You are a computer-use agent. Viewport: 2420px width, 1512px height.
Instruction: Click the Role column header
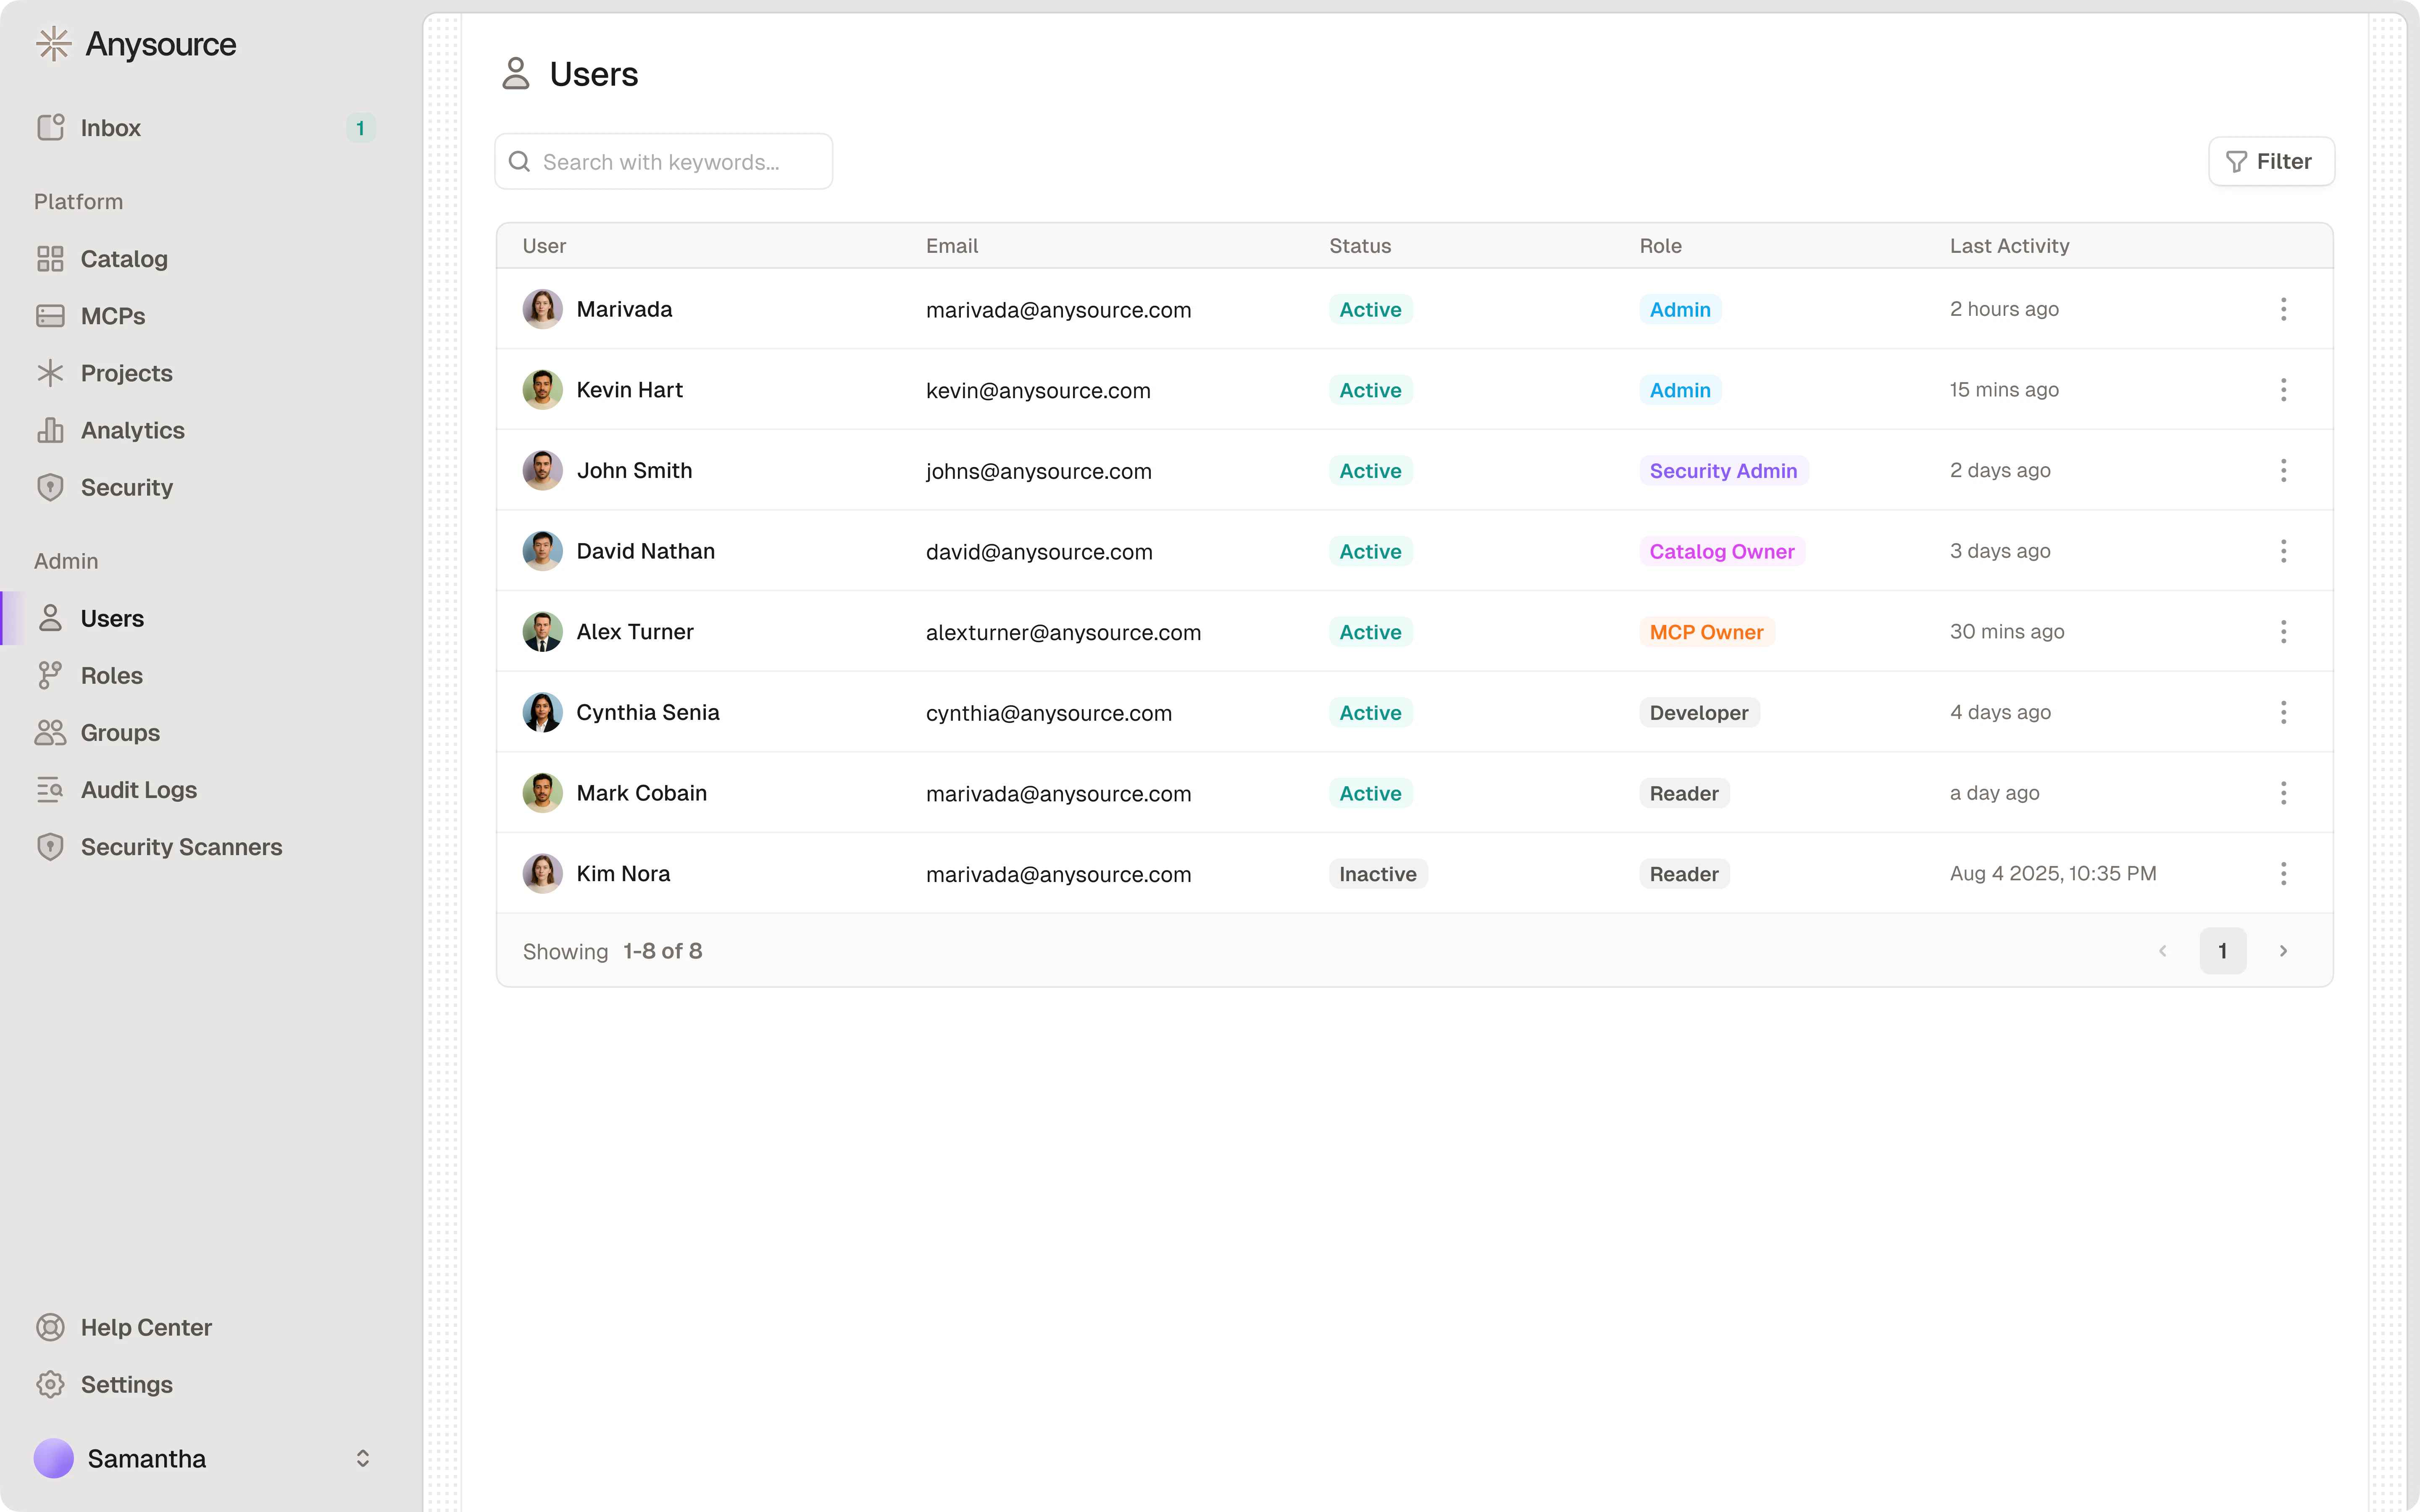point(1660,246)
